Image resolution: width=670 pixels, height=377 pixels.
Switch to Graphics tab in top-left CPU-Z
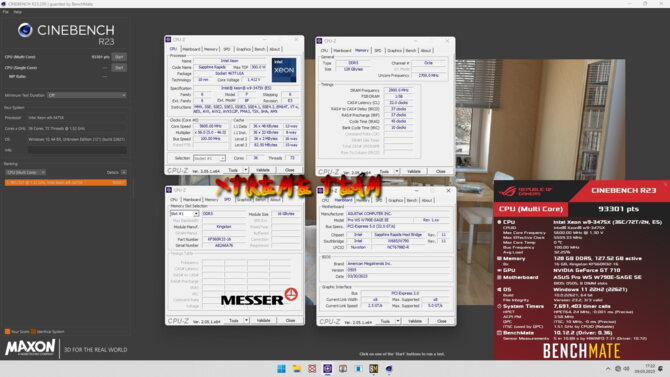tap(243, 49)
